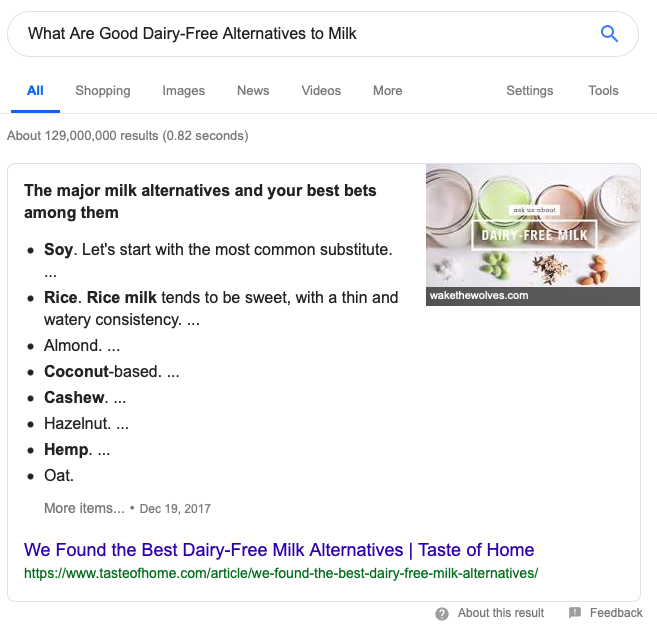Screen dimensions: 657x631
Task: Click the green tasteofhome.com URL
Action: coord(281,573)
